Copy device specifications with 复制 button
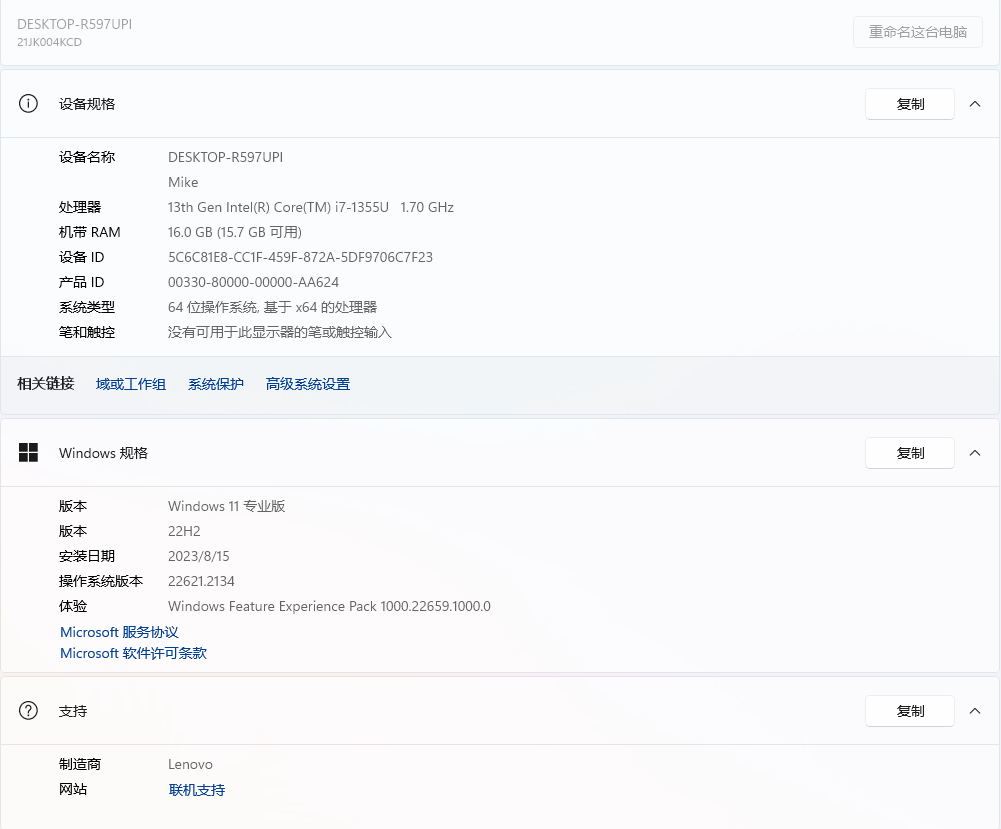The width and height of the screenshot is (1001, 829). (910, 104)
